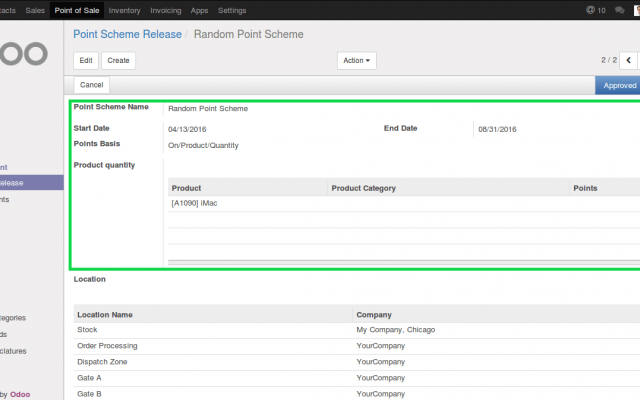
Task: Follow the Point Scheme Release breadcrumb link
Action: coord(127,34)
